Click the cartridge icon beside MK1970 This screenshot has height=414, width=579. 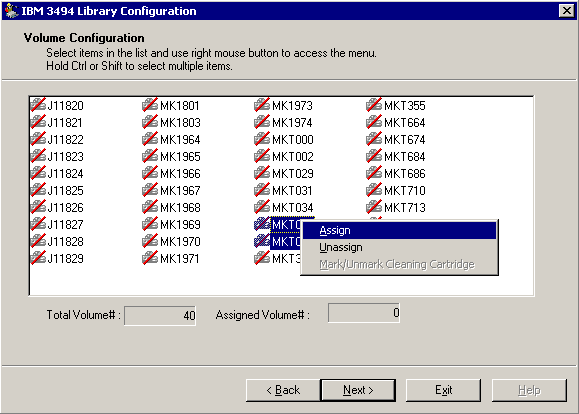tap(150, 241)
